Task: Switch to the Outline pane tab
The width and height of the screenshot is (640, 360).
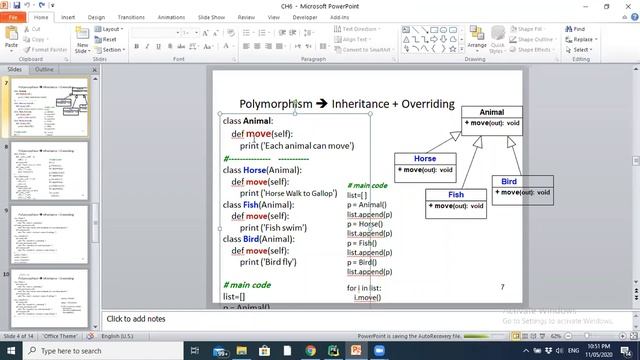Action: (44, 69)
